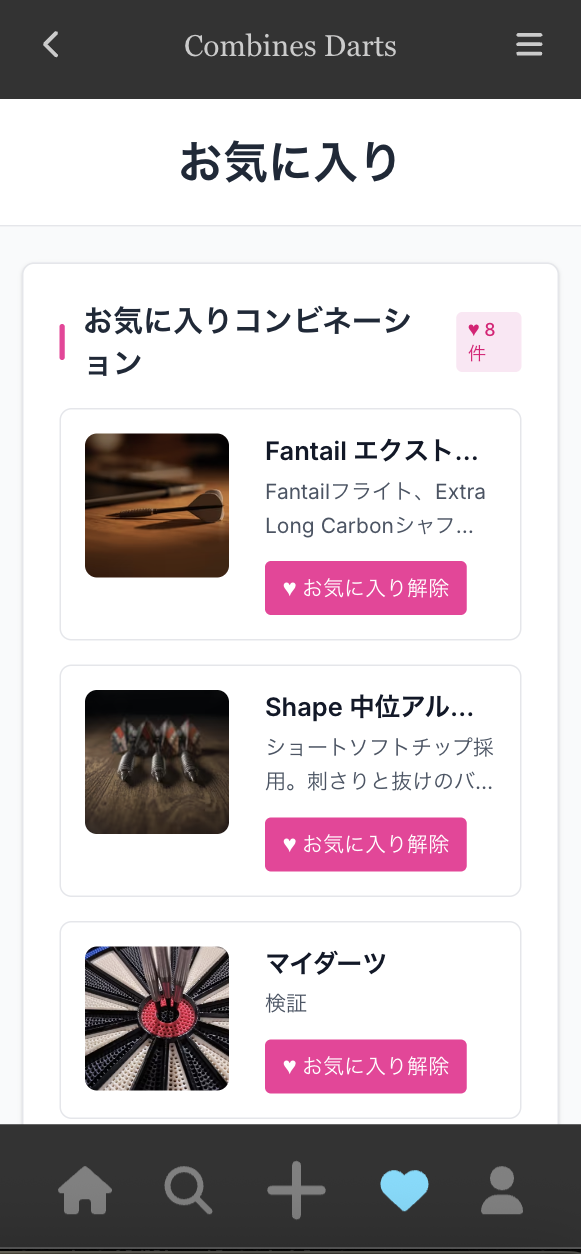View the Shape darts thumbnail image

tap(156, 761)
